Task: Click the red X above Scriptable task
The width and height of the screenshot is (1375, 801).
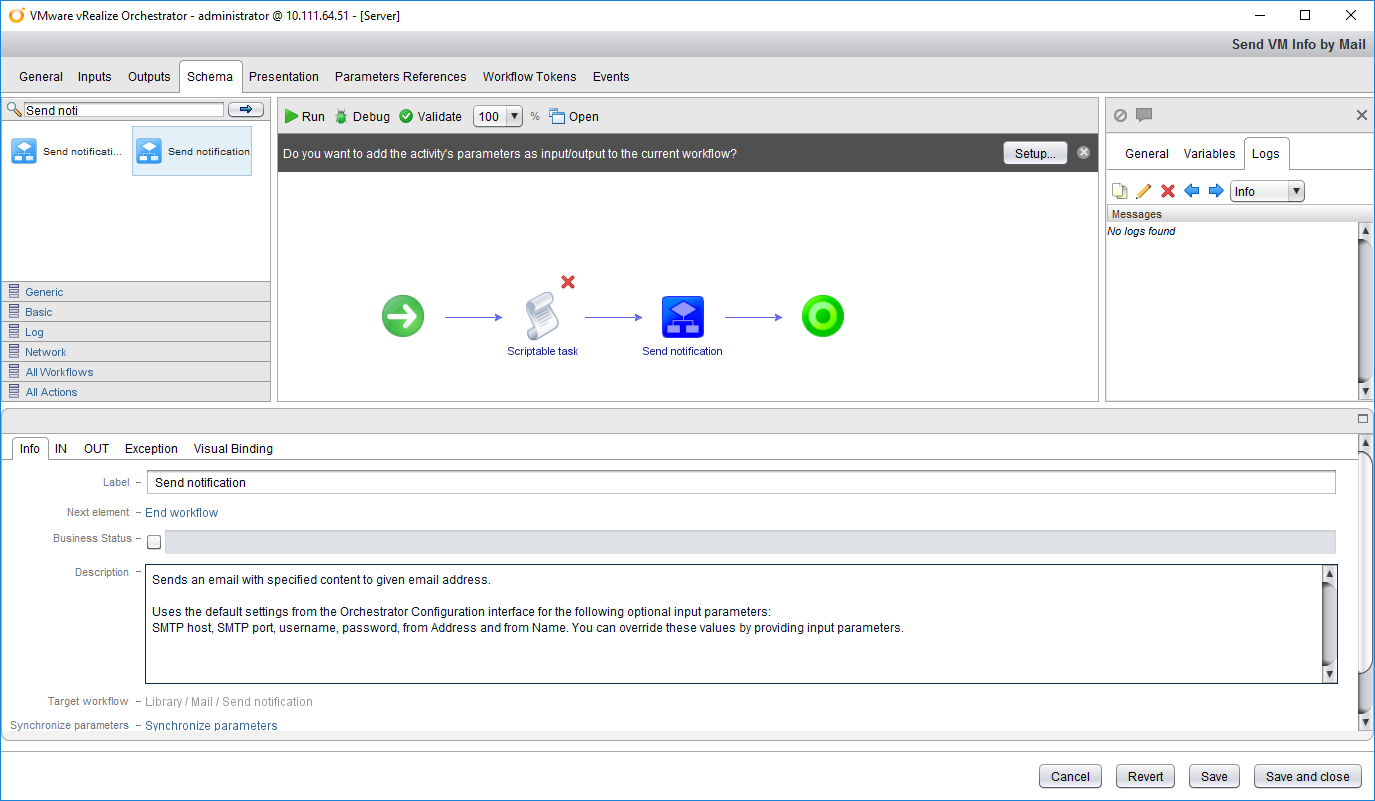Action: coord(568,282)
